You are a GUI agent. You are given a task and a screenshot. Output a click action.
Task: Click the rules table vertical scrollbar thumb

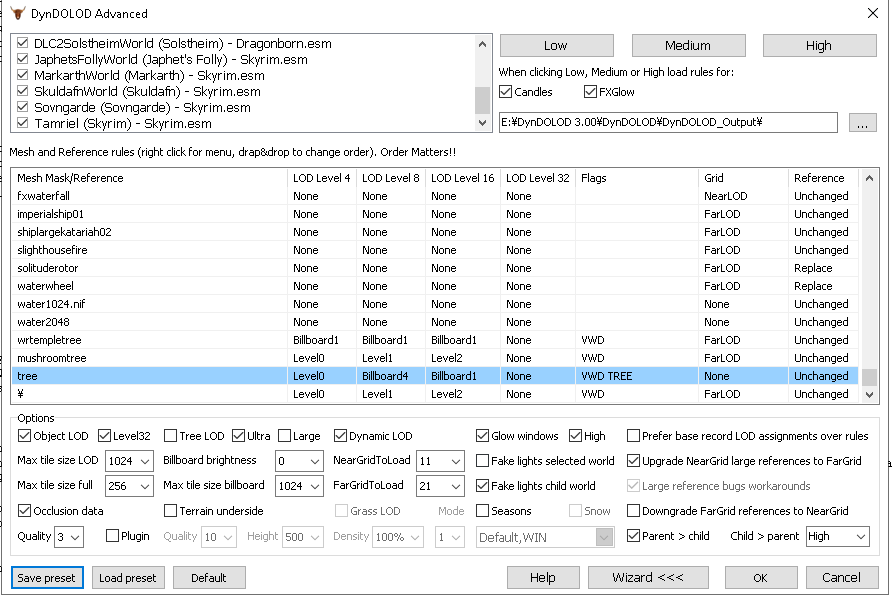tap(869, 377)
